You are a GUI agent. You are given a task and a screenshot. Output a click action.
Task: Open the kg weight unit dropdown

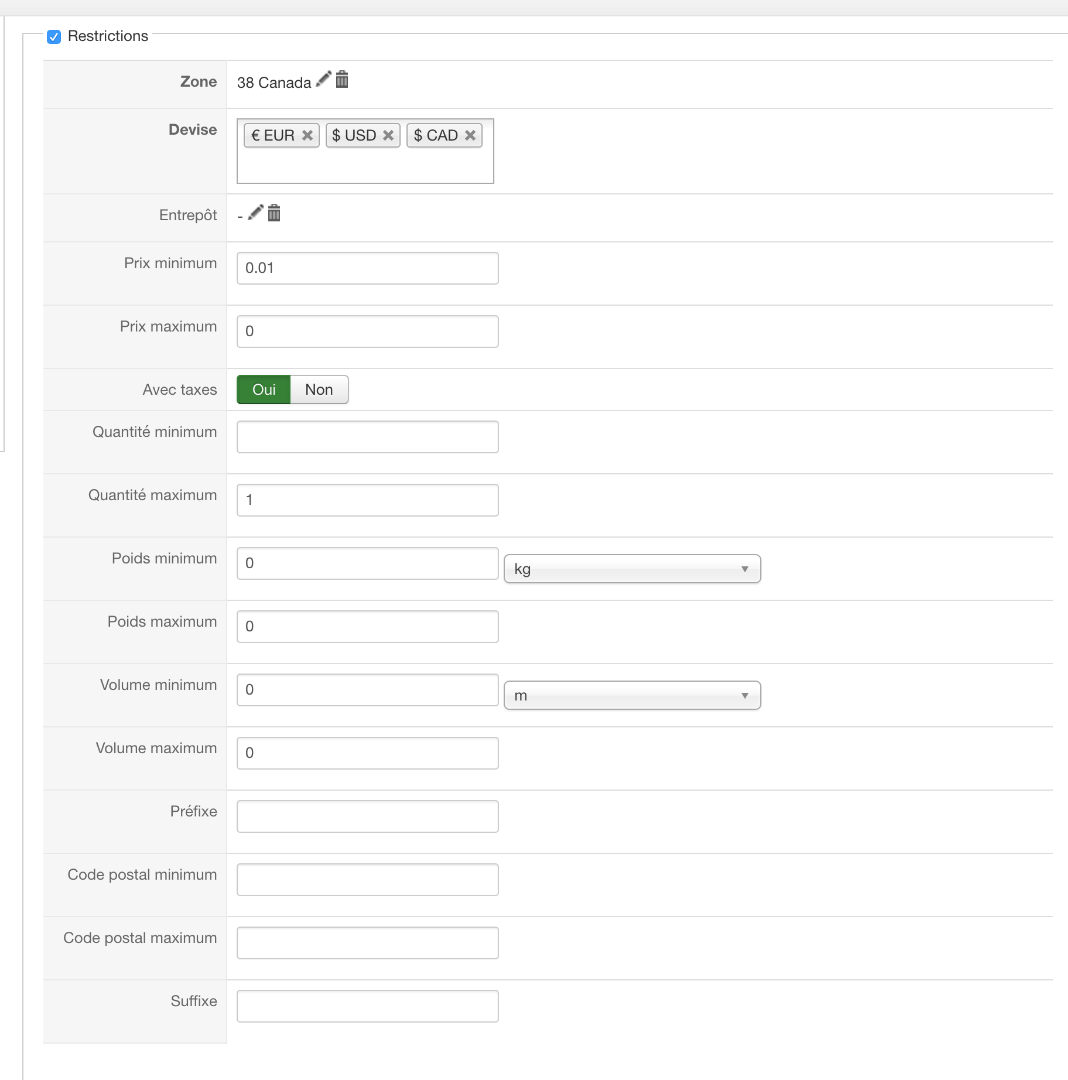(632, 569)
